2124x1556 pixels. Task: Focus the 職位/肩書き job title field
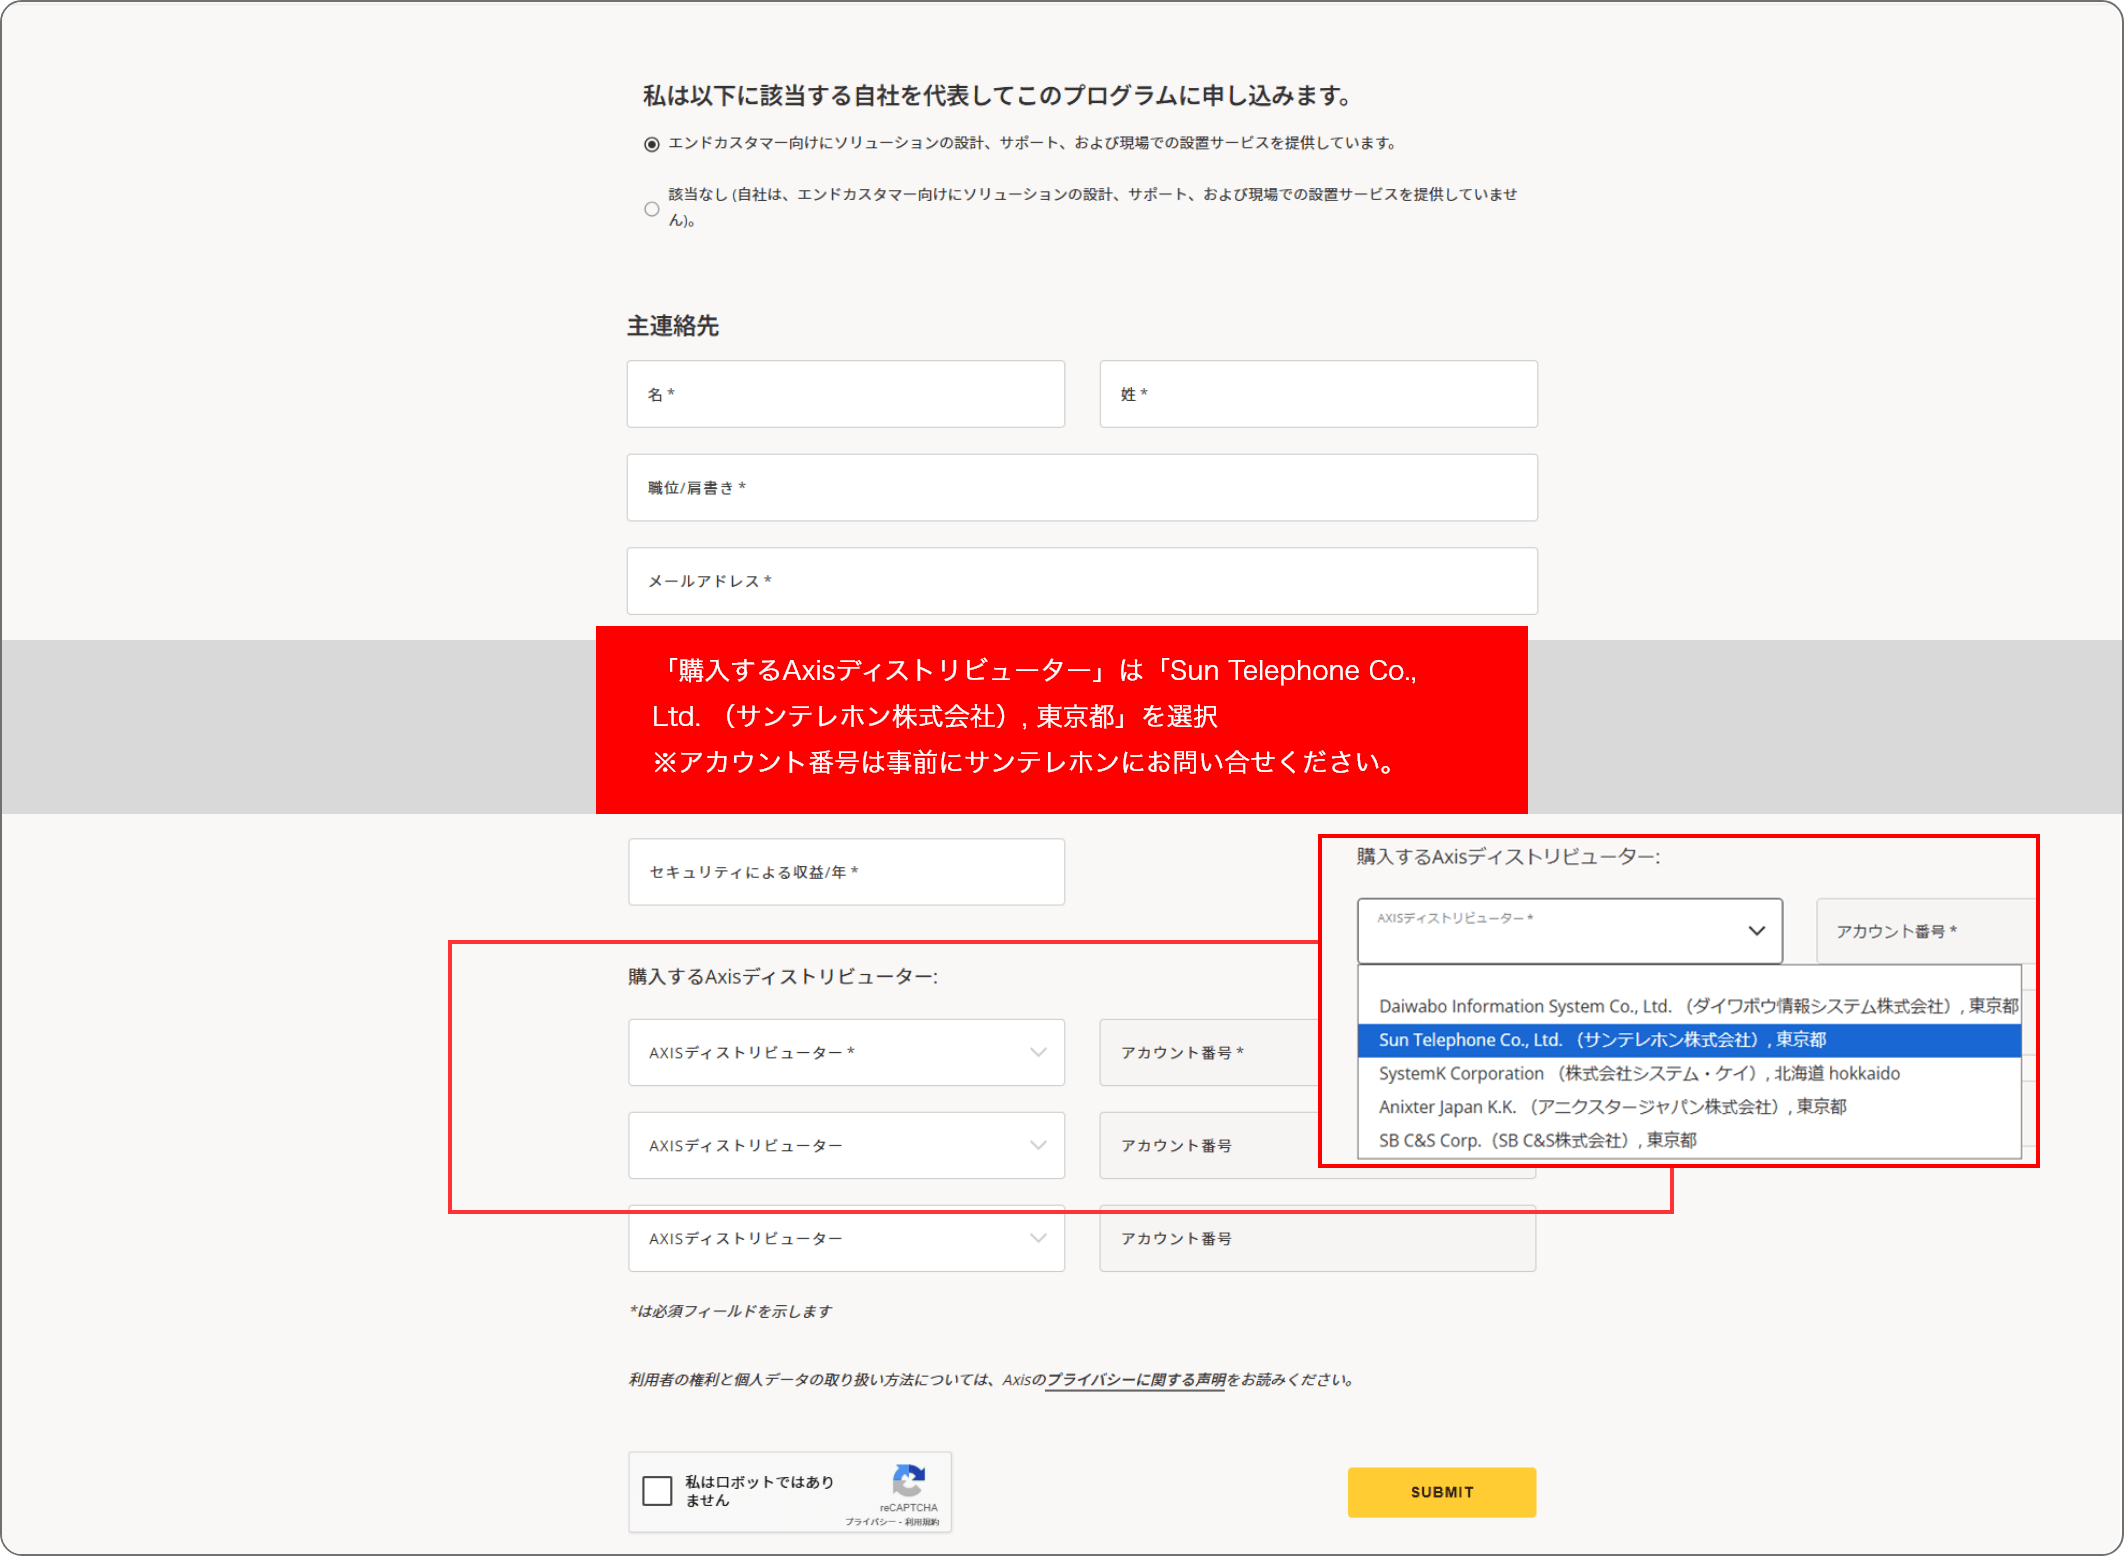(x=1082, y=488)
